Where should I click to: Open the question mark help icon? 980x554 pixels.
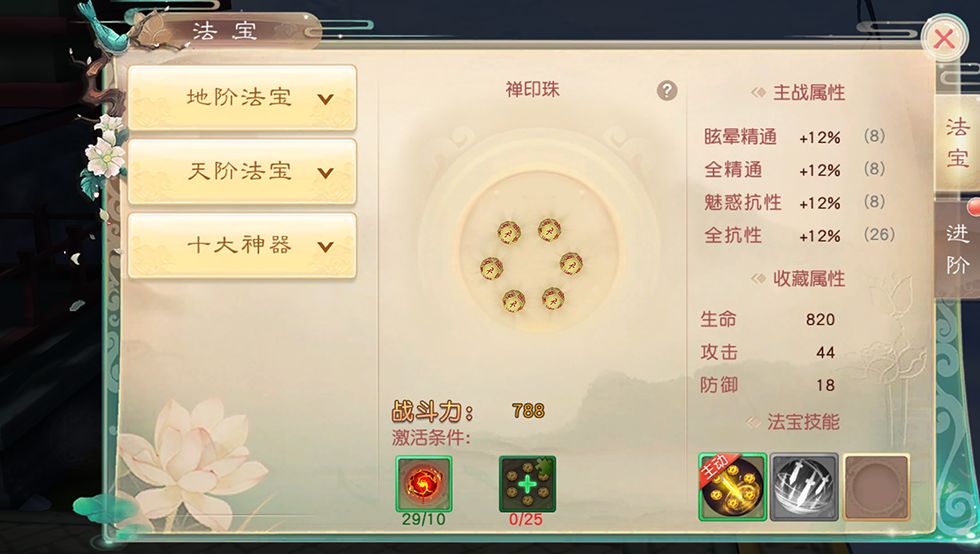667,91
